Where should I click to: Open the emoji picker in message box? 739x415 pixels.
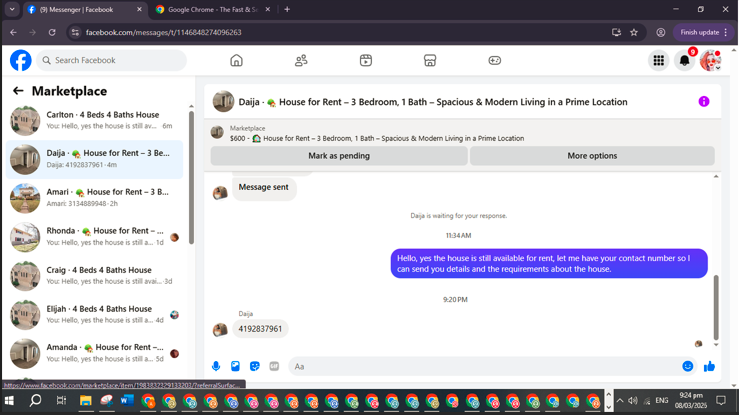pyautogui.click(x=688, y=366)
